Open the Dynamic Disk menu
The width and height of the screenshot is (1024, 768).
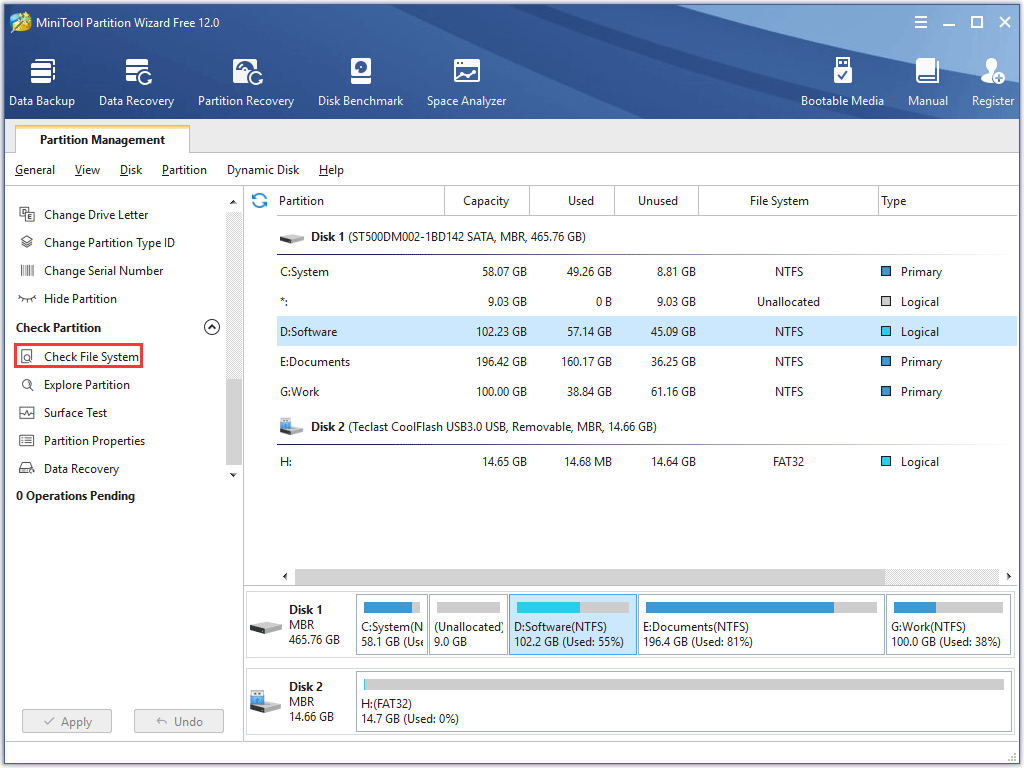point(263,170)
